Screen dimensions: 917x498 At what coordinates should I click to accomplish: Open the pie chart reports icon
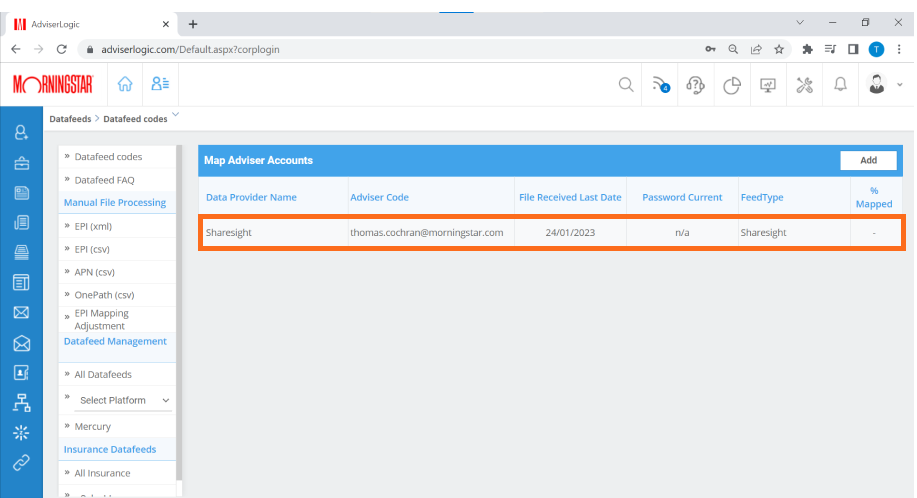point(732,85)
